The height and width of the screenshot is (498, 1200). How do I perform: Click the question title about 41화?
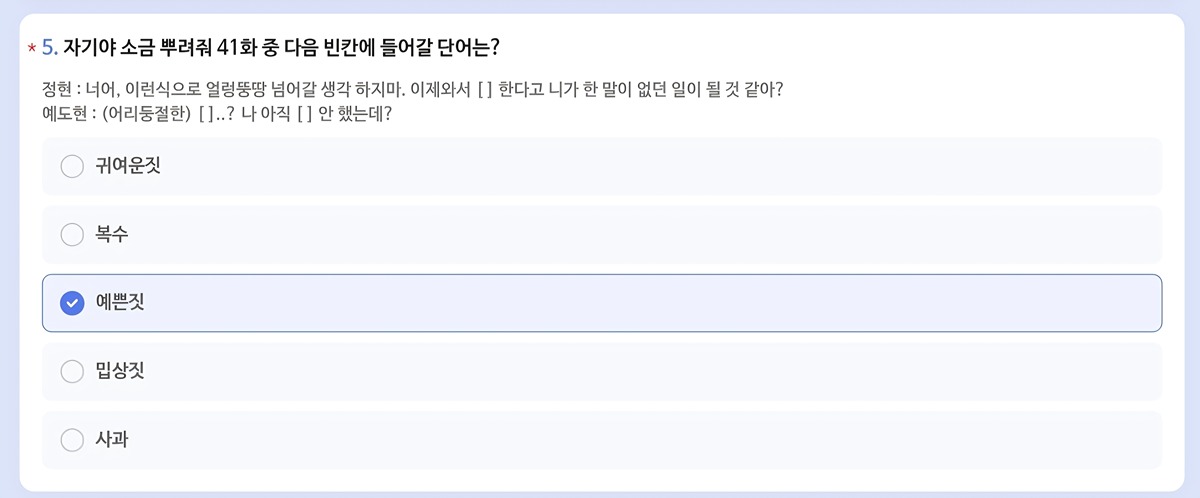click(x=282, y=47)
